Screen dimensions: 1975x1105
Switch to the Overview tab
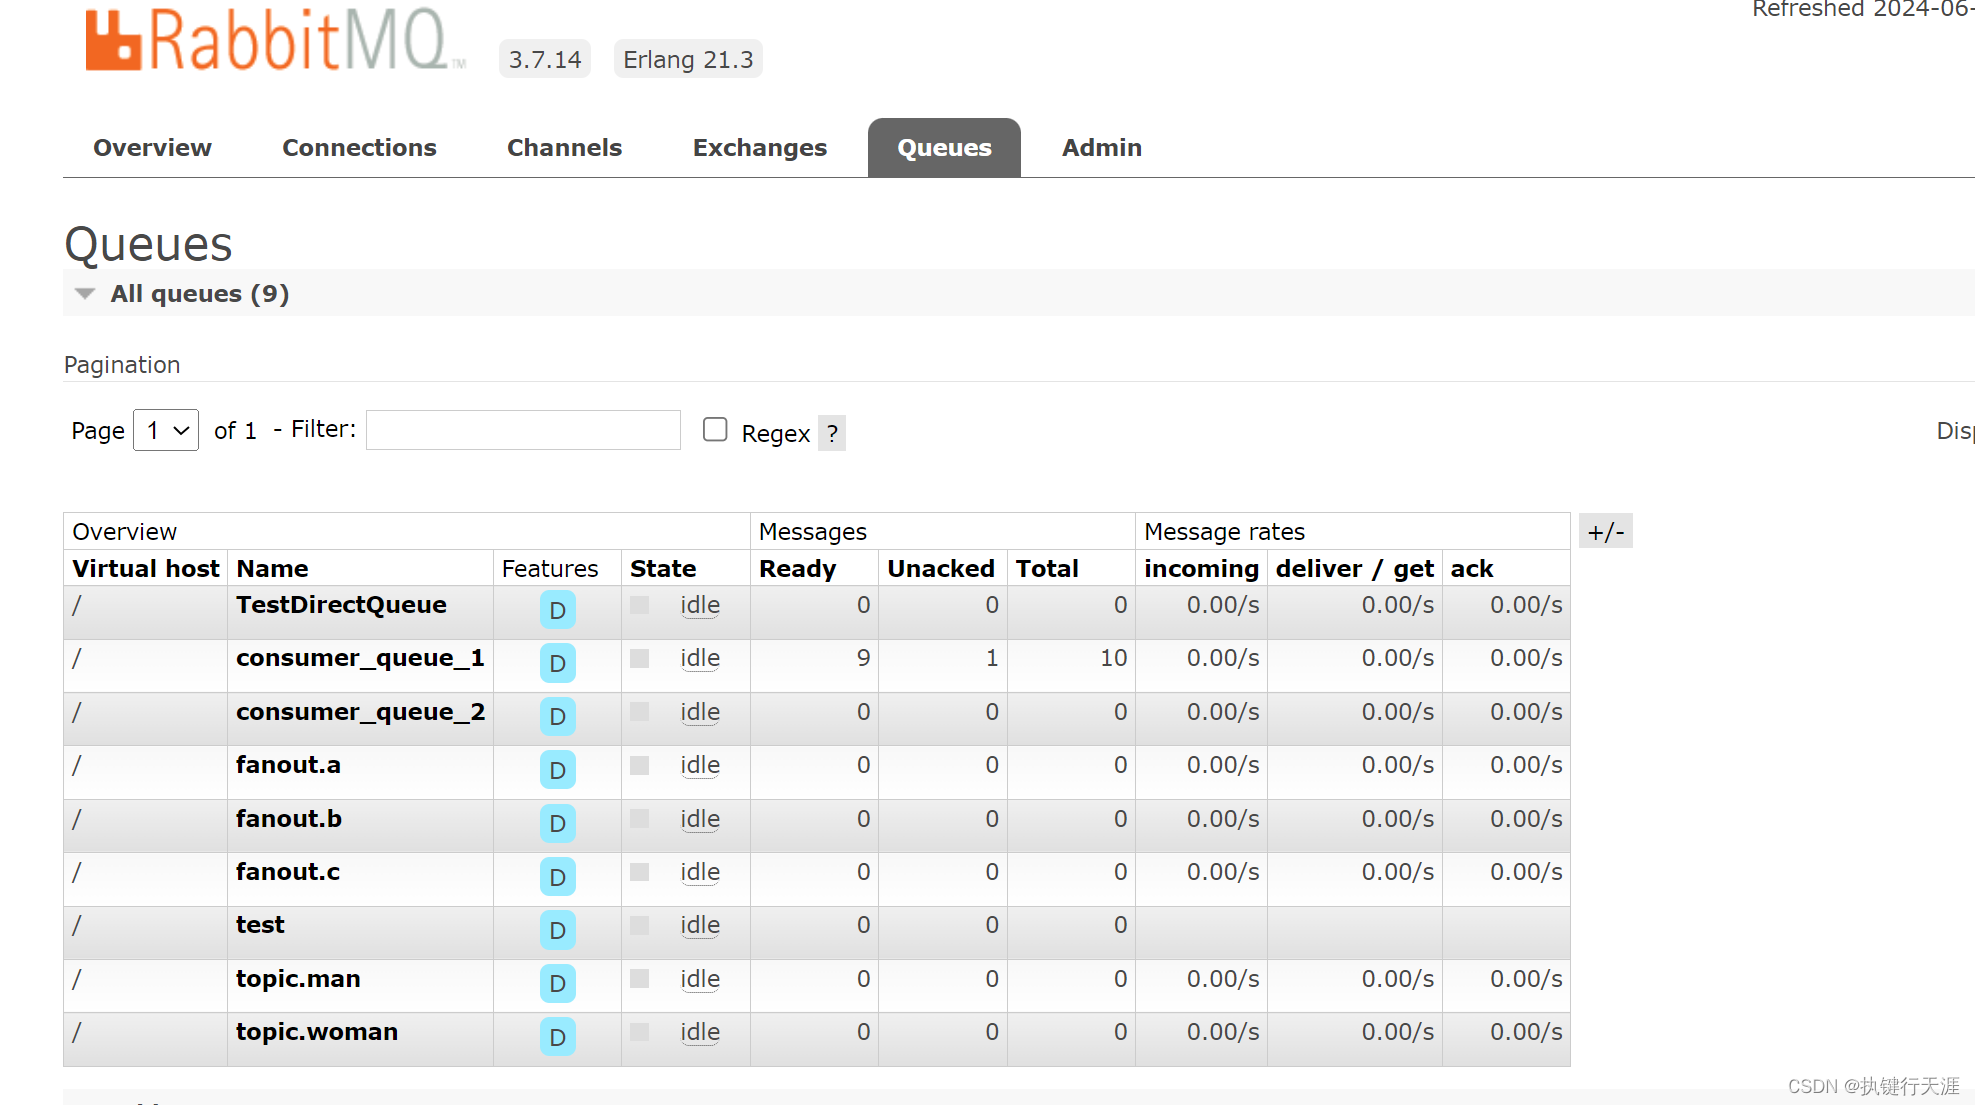tap(152, 148)
